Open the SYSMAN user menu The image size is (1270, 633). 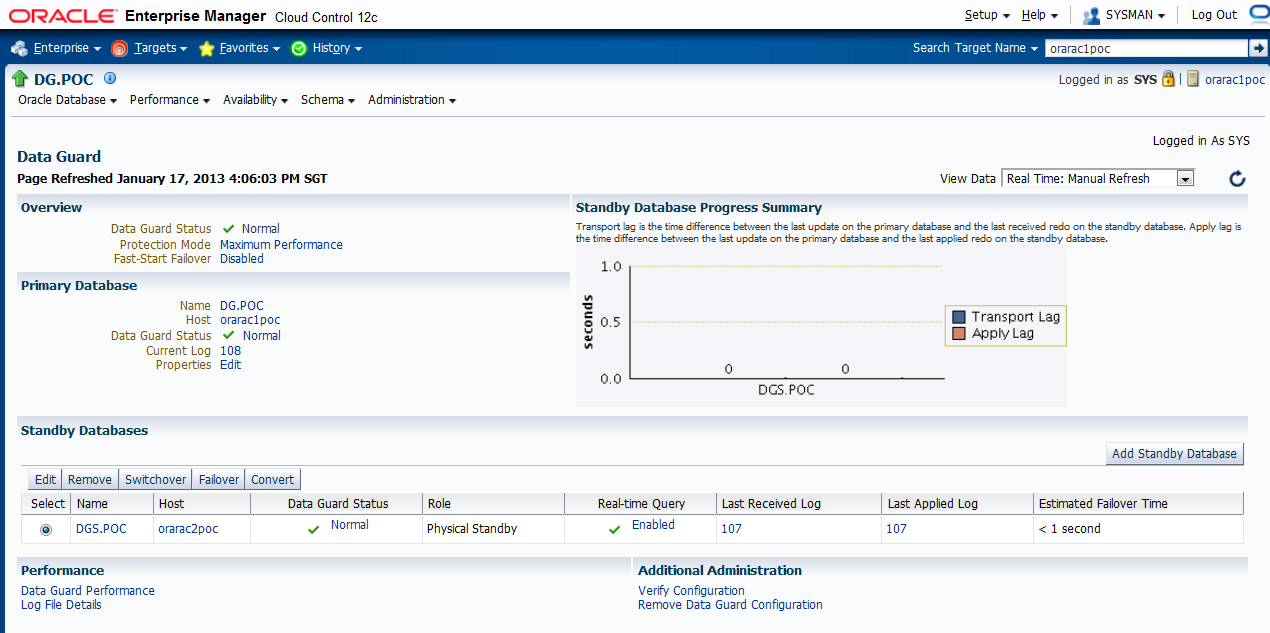coord(1135,15)
